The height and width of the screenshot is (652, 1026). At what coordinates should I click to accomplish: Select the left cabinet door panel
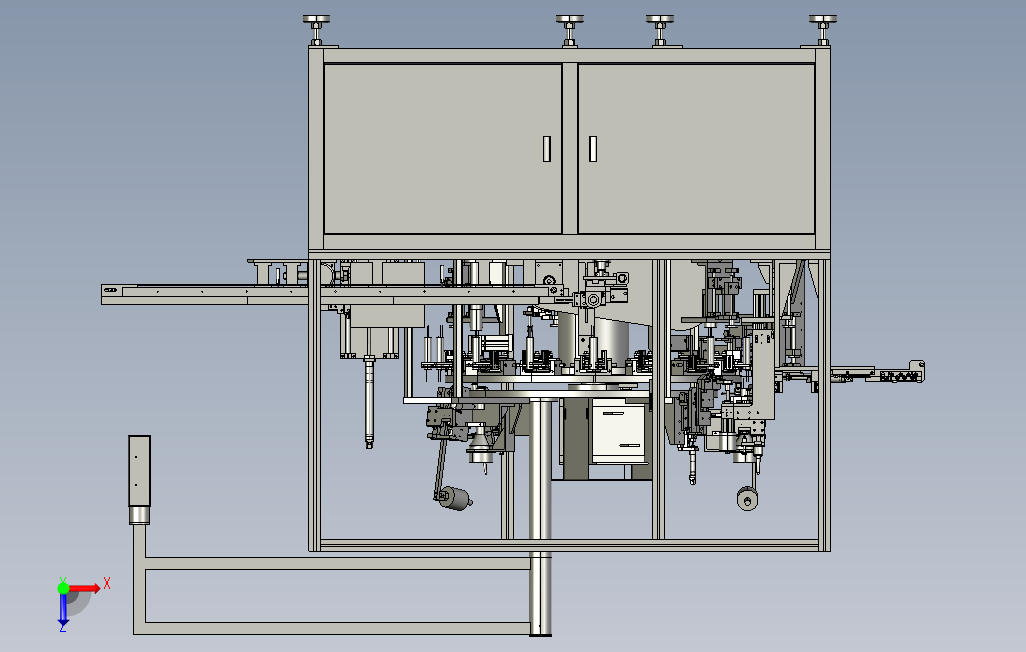443,149
